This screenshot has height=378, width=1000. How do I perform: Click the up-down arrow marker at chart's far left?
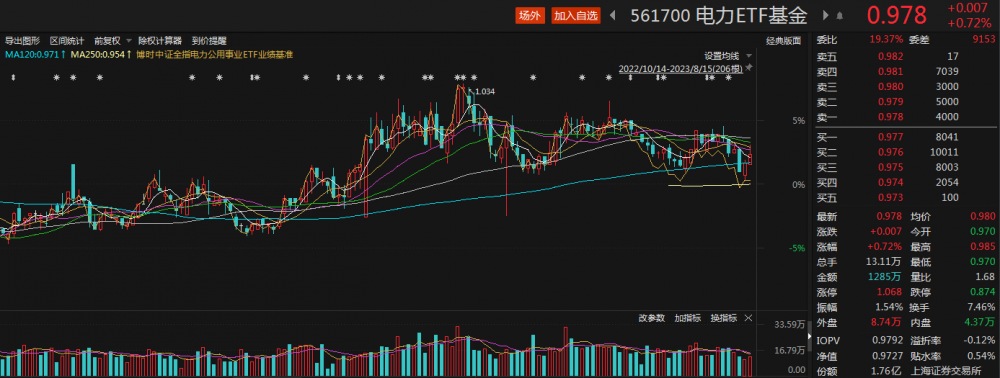point(13,78)
